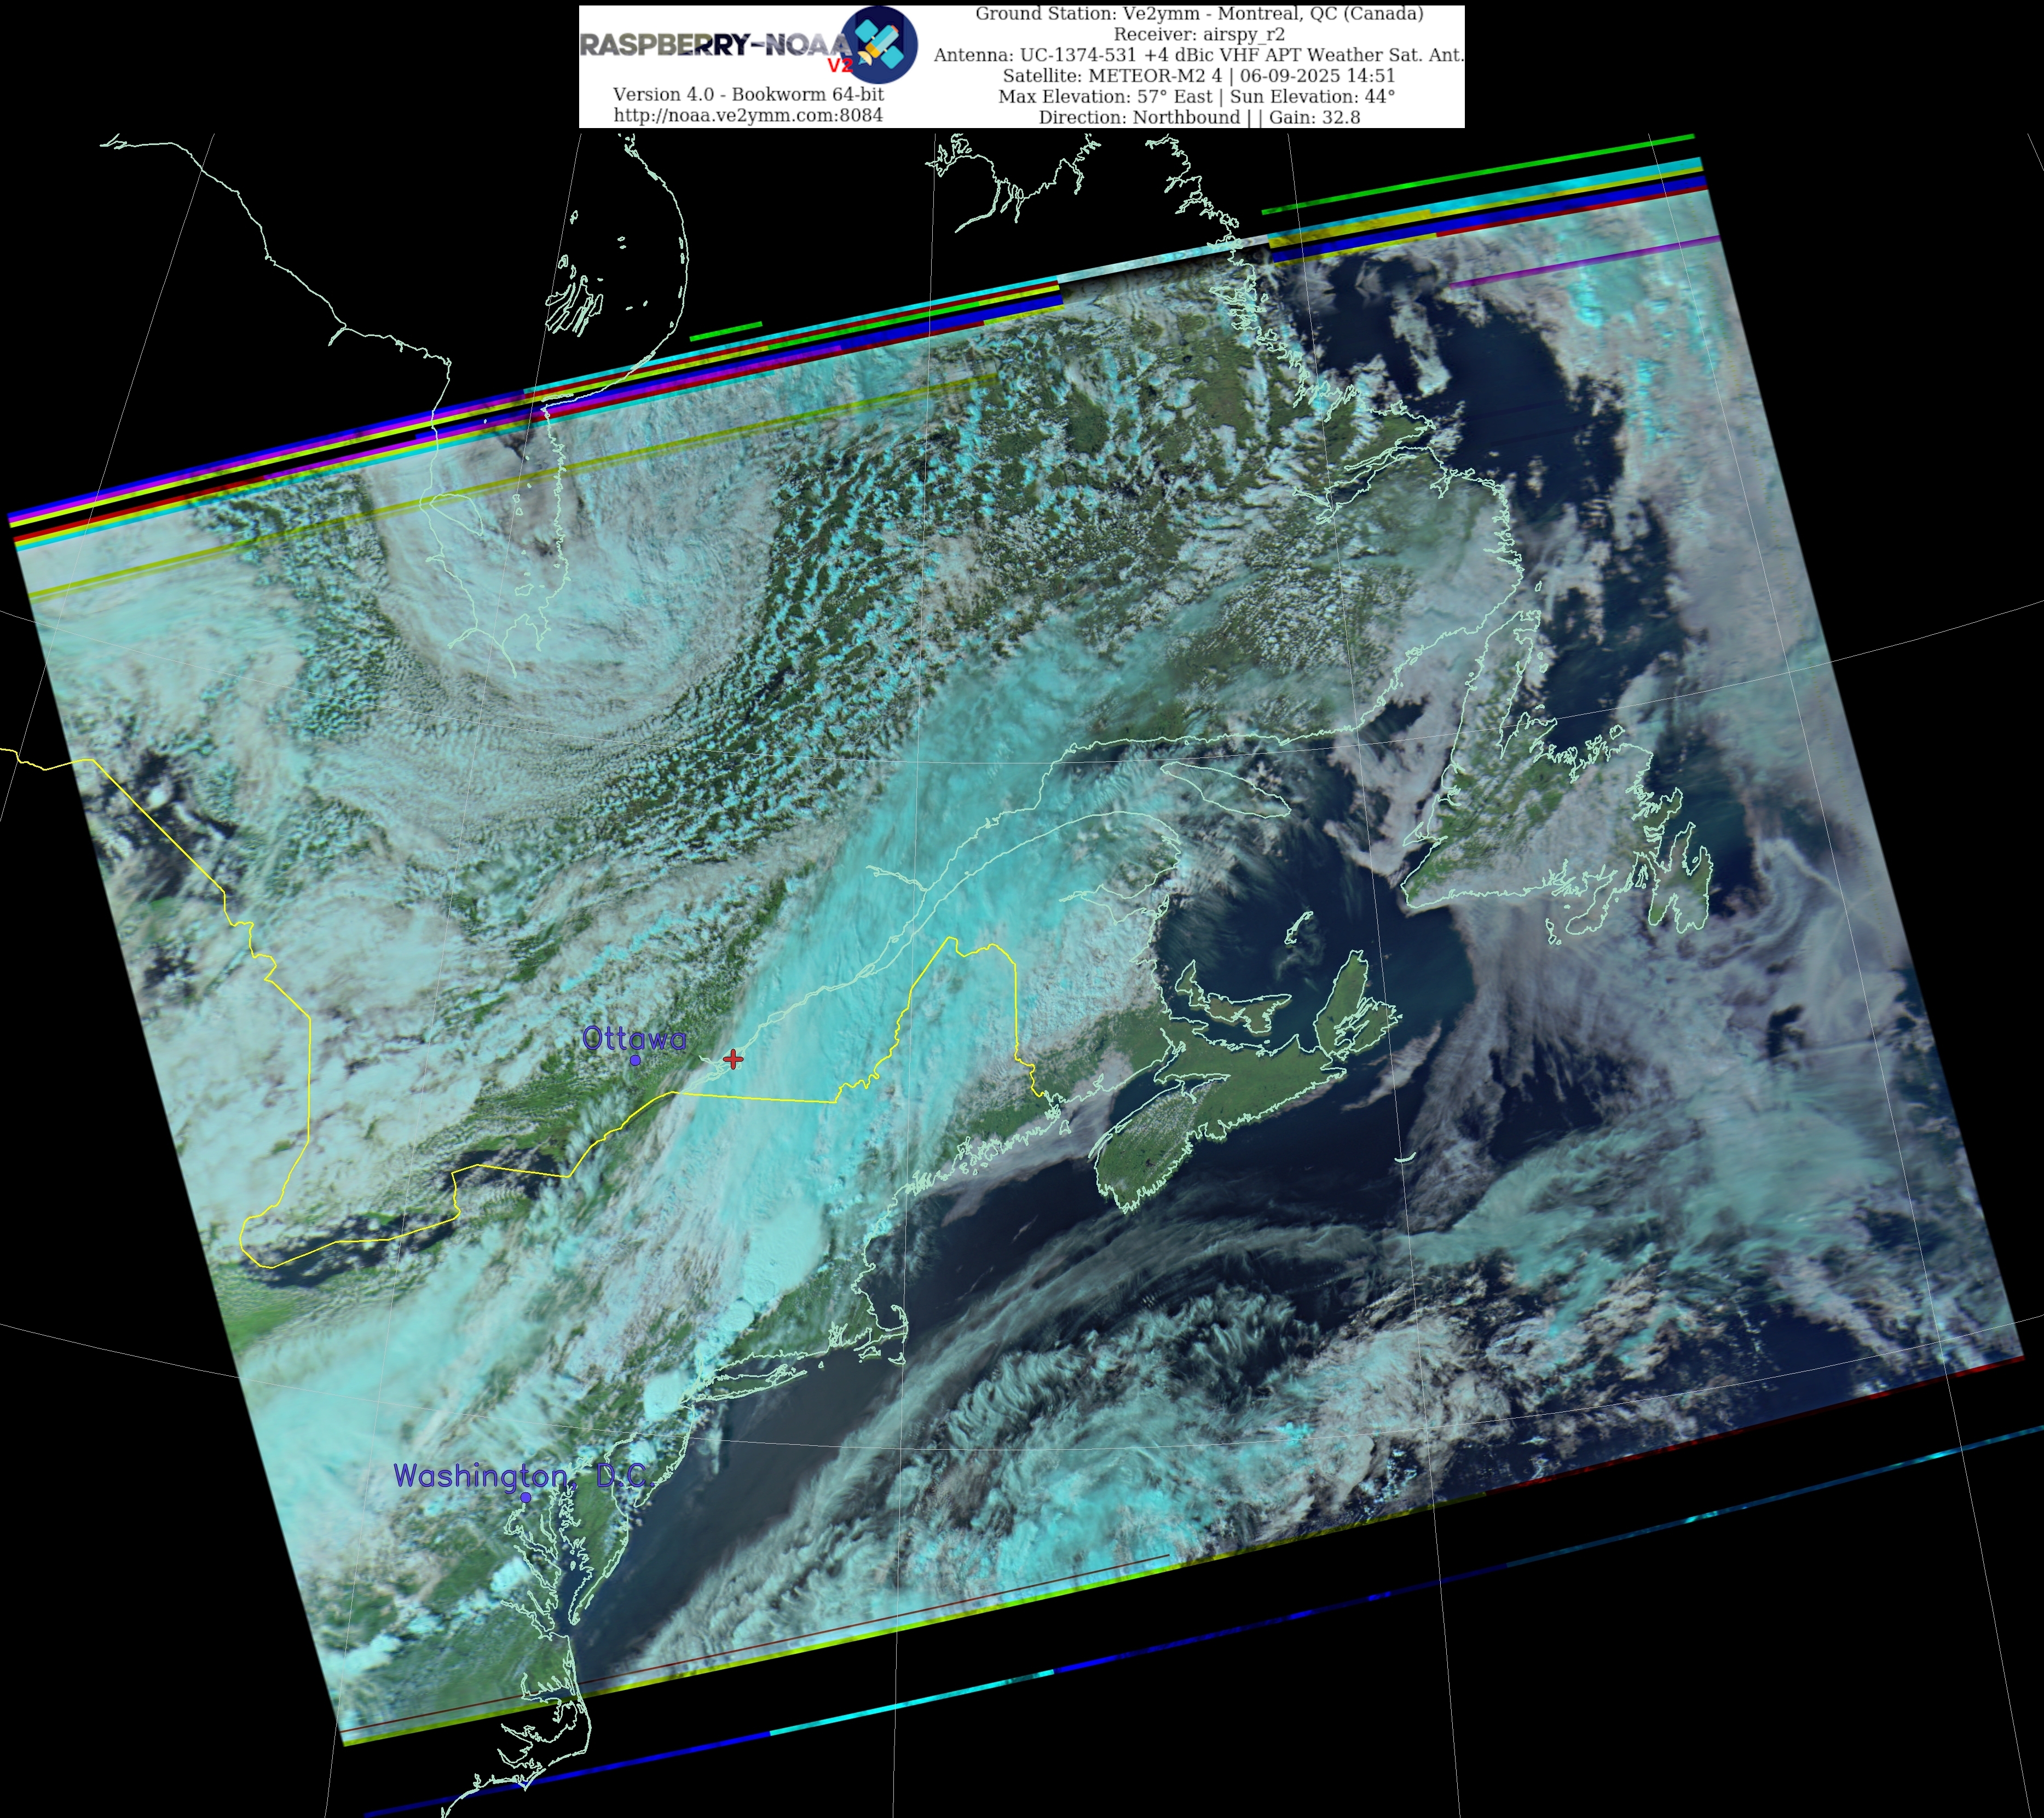Open the http://noaa.ve2ymm.com:8084 URL text
The width and height of the screenshot is (2044, 1818).
click(748, 115)
